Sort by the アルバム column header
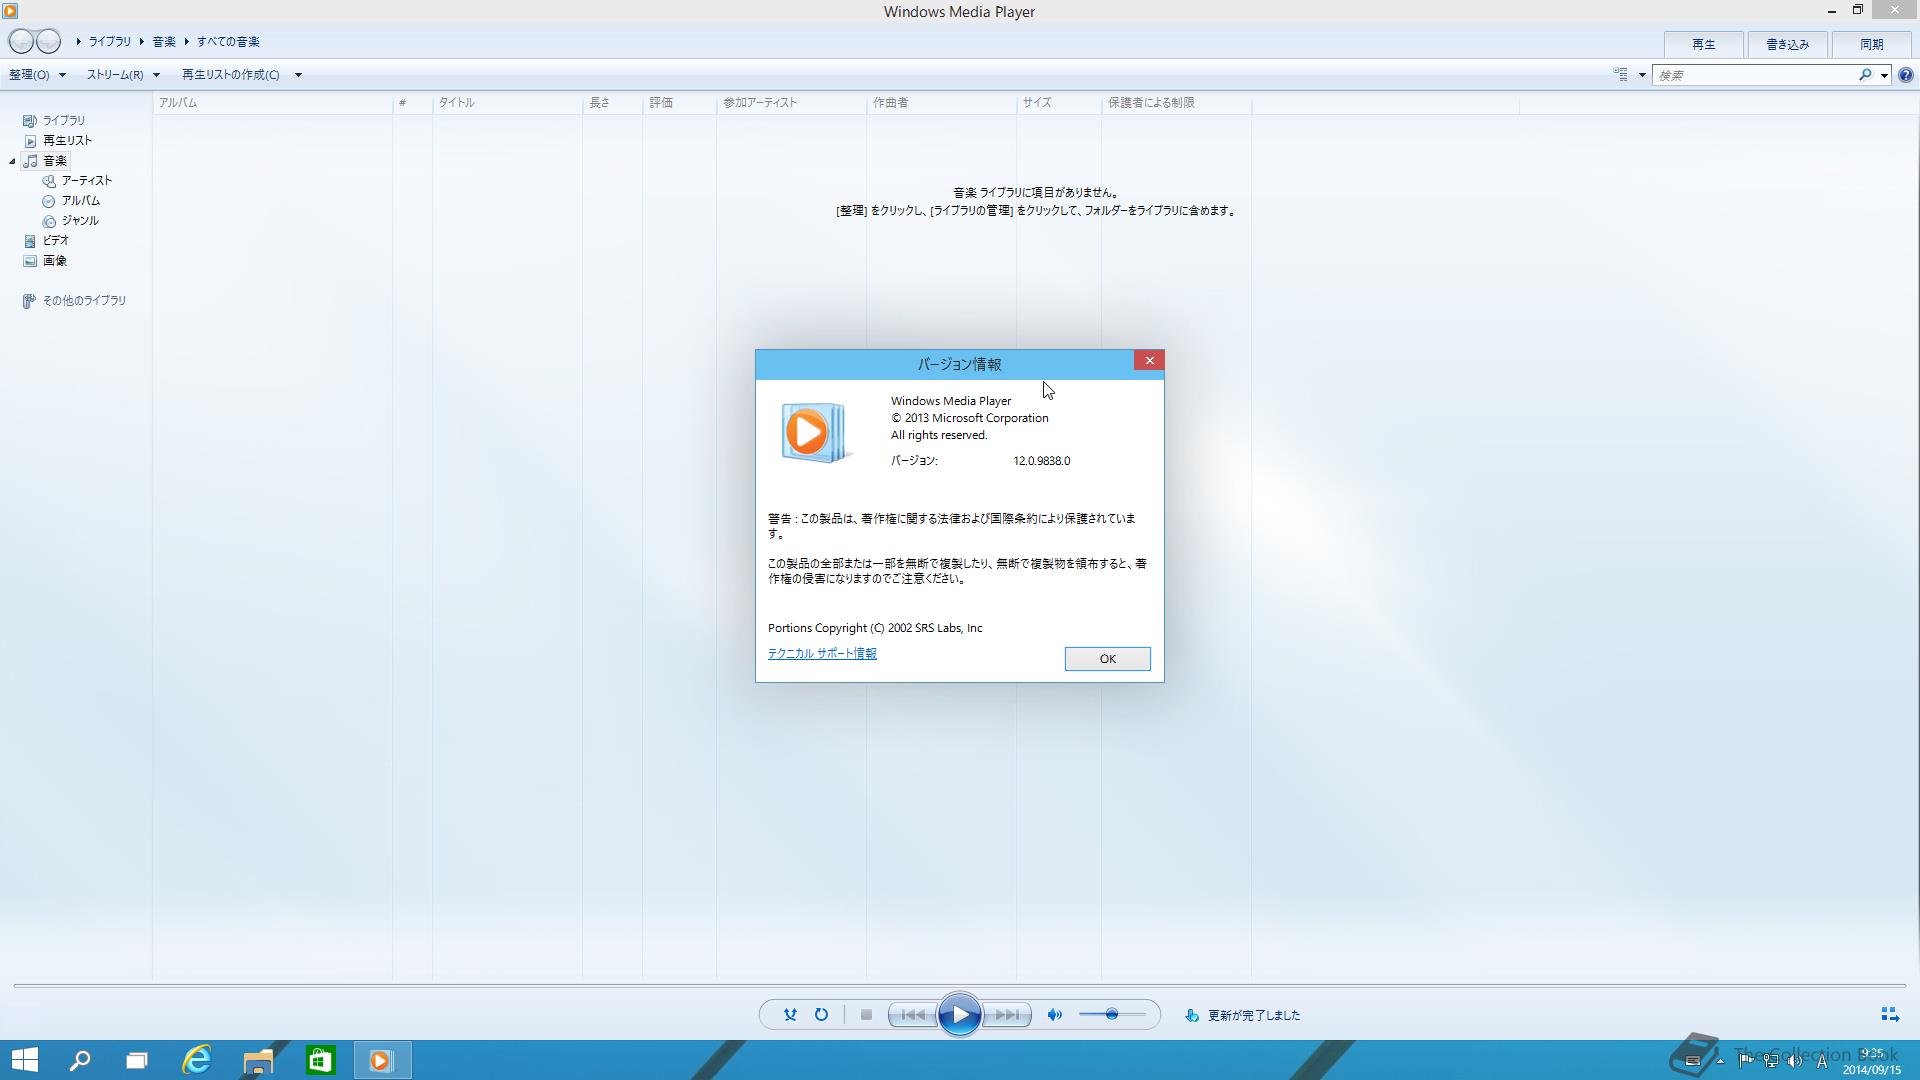This screenshot has height=1080, width=1920. pyautogui.click(x=273, y=102)
